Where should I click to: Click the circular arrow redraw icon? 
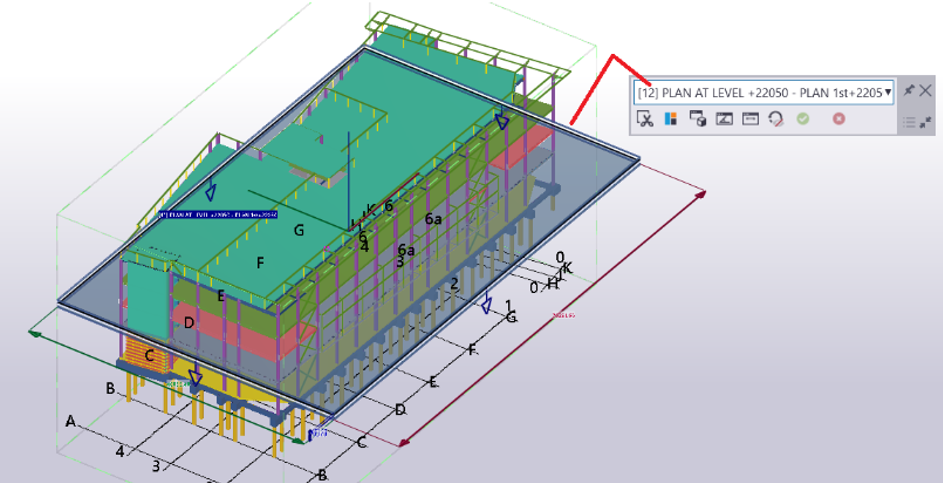(x=776, y=118)
